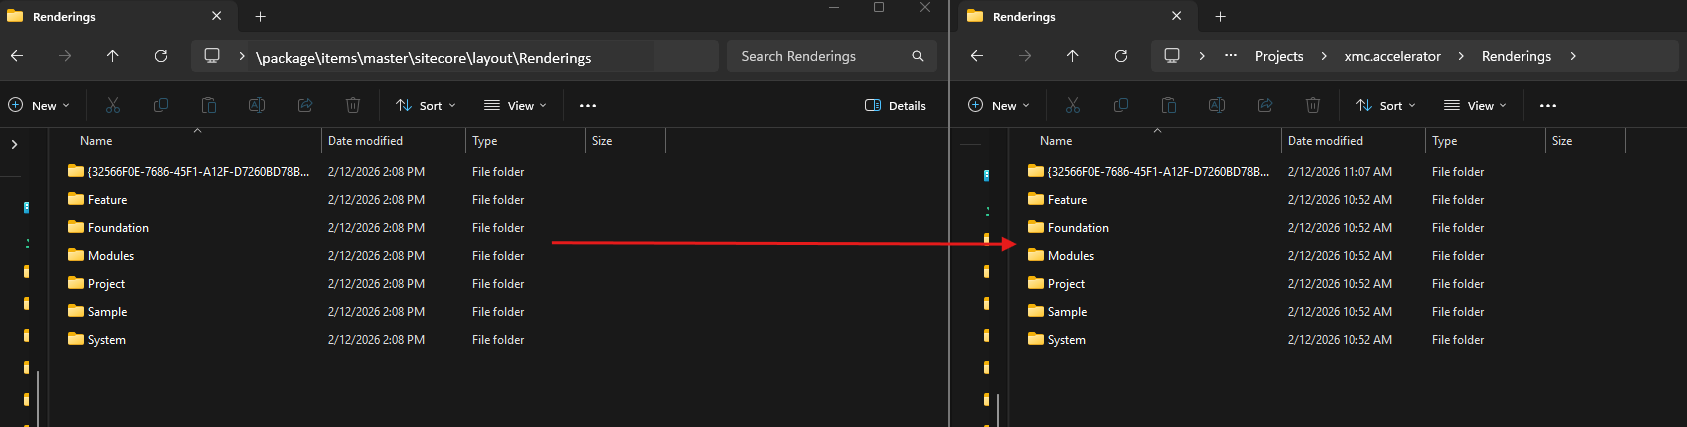The image size is (1687, 427).
Task: Open Sort dropdown in right window
Action: click(1386, 105)
